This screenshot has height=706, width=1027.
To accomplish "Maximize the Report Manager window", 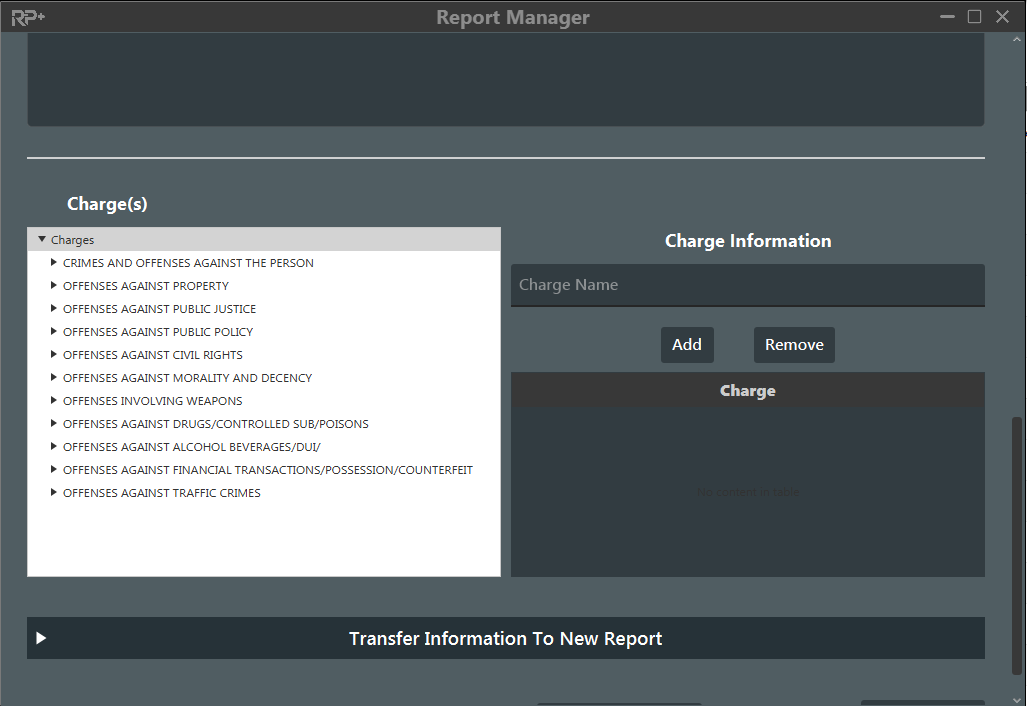I will click(974, 17).
